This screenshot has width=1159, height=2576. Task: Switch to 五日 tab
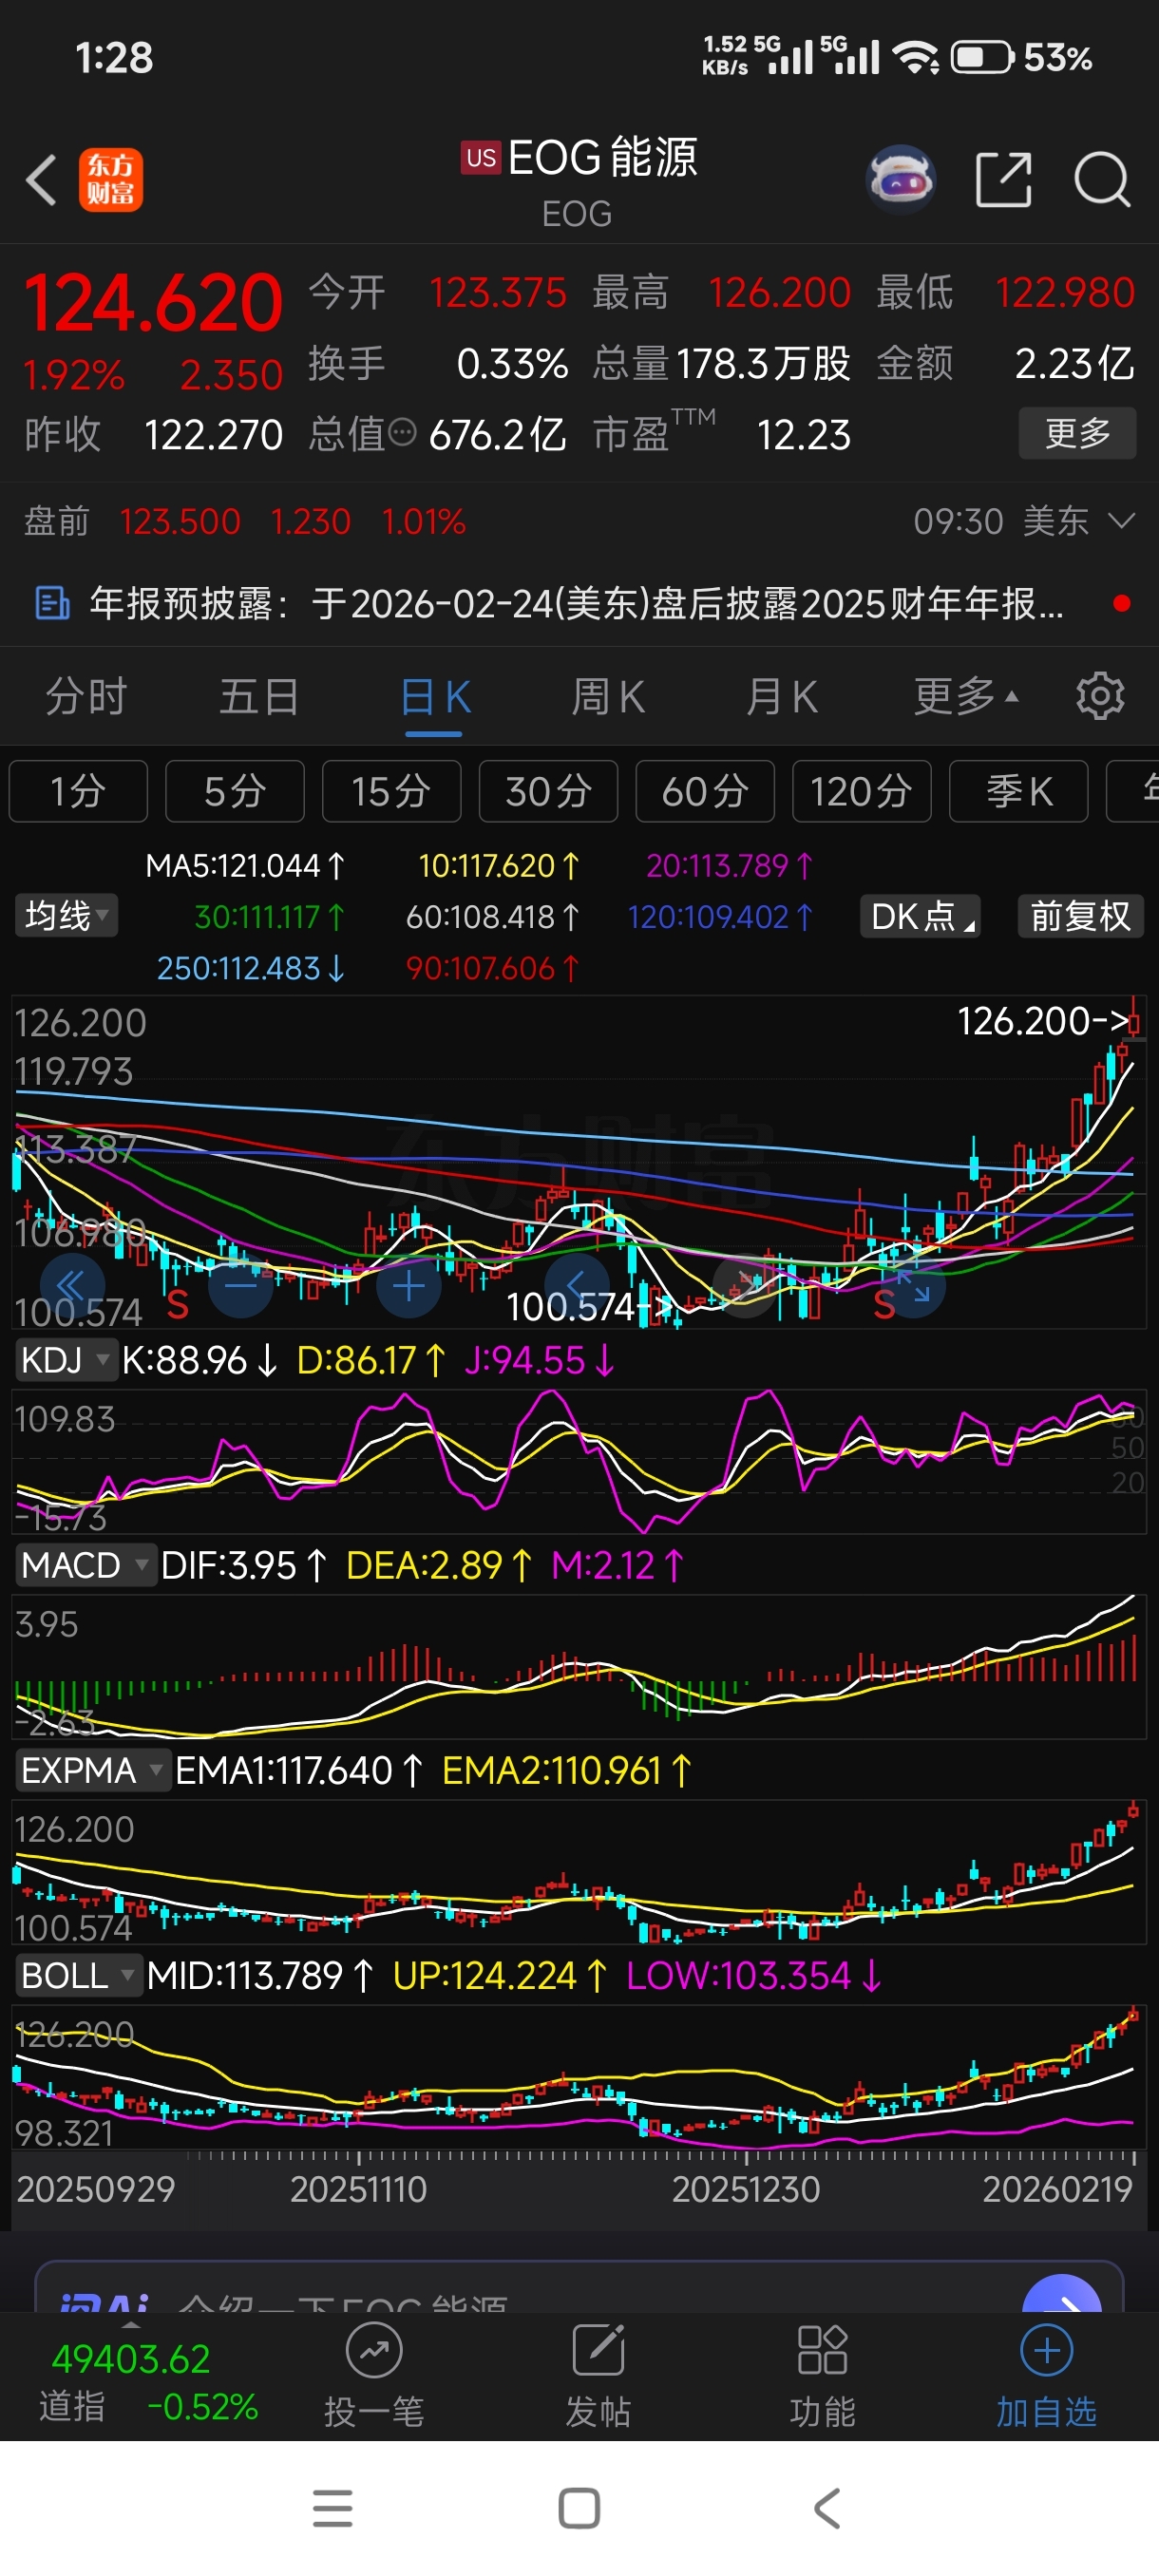[259, 696]
